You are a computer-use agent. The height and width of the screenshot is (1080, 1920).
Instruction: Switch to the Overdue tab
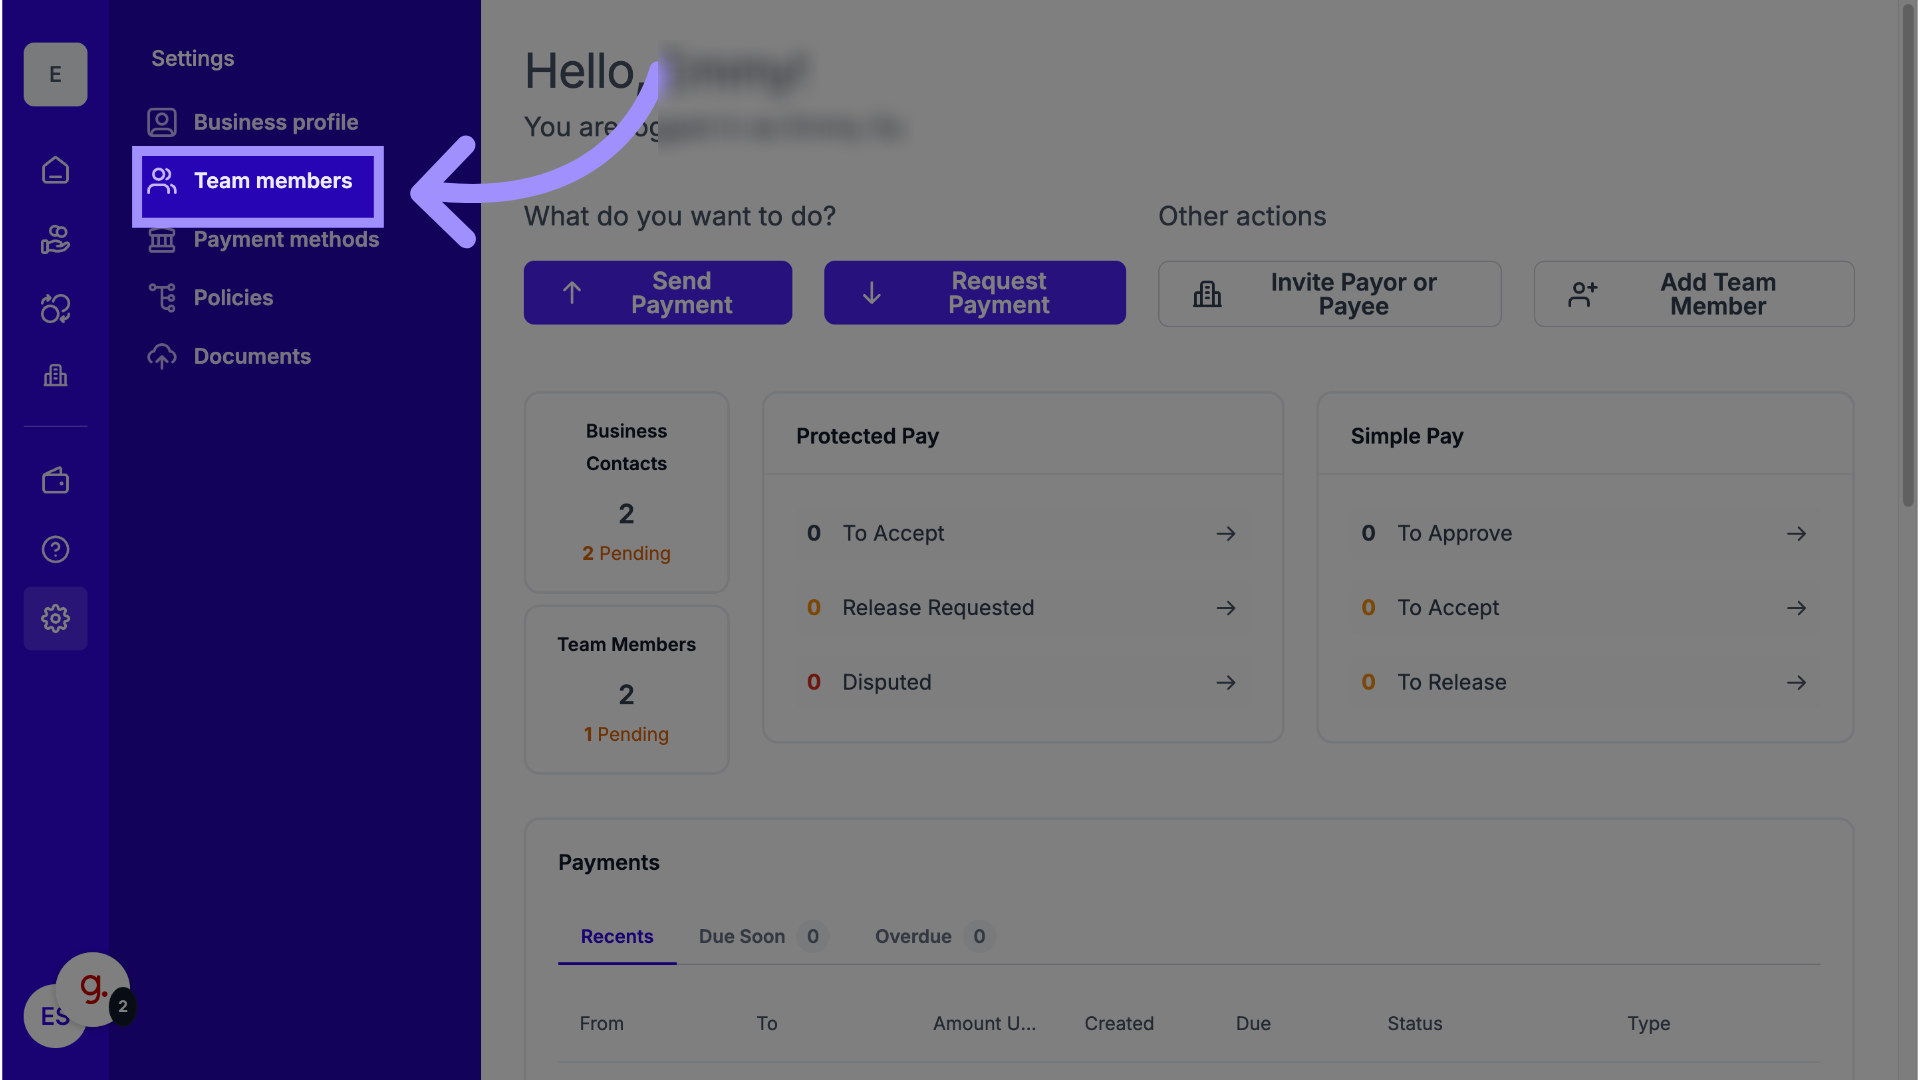tap(913, 937)
